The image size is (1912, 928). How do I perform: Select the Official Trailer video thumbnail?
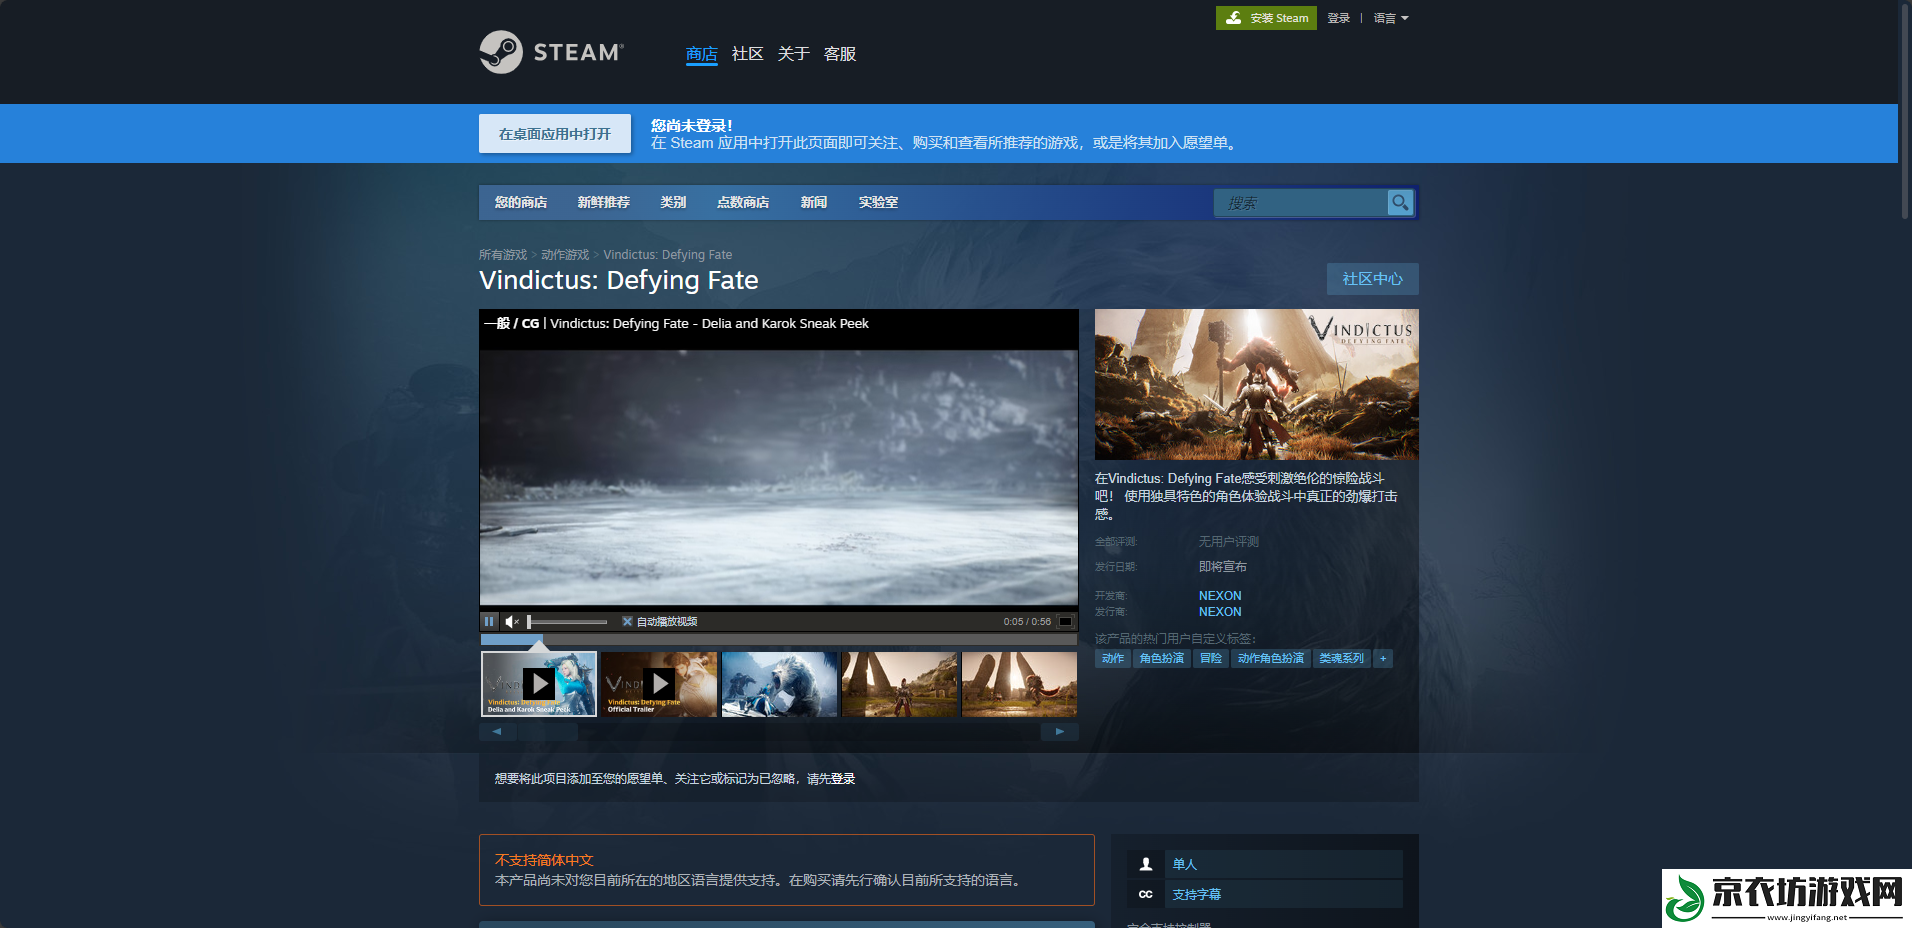coord(659,684)
